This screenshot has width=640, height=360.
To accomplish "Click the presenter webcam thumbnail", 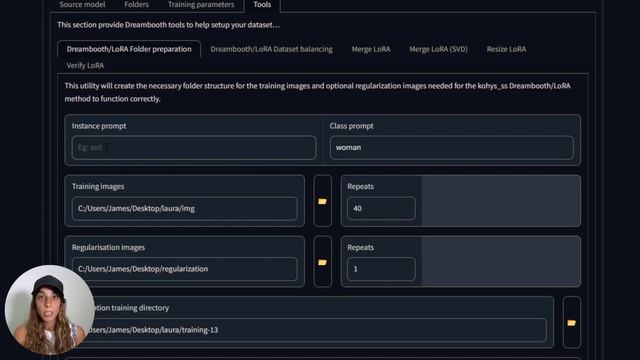I will tap(49, 310).
